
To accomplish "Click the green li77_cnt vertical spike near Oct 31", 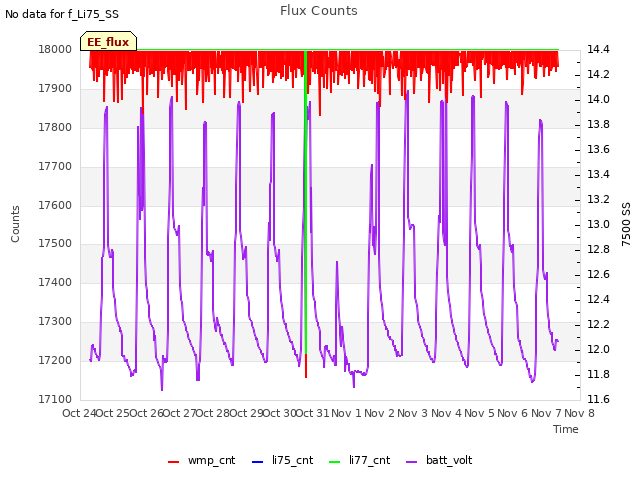I will click(306, 204).
